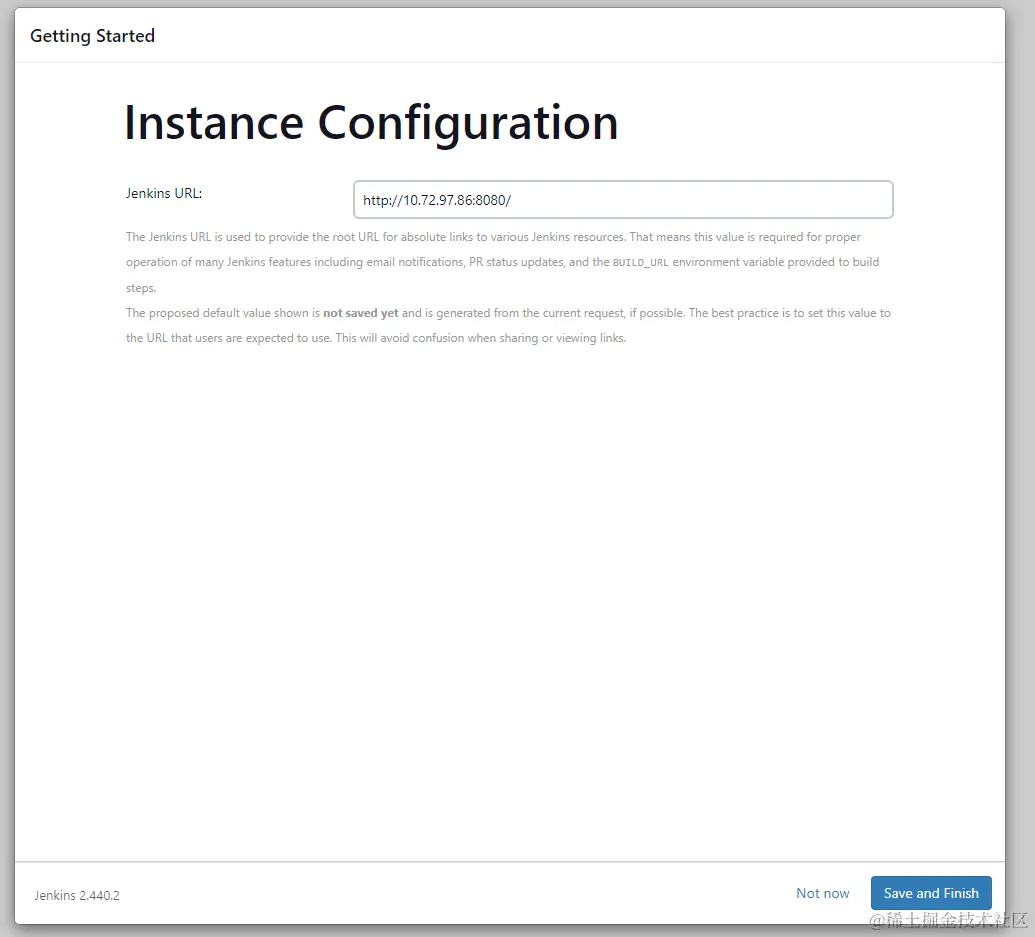Click the bold 'not saved yet' text
1035x937 pixels.
tap(360, 313)
